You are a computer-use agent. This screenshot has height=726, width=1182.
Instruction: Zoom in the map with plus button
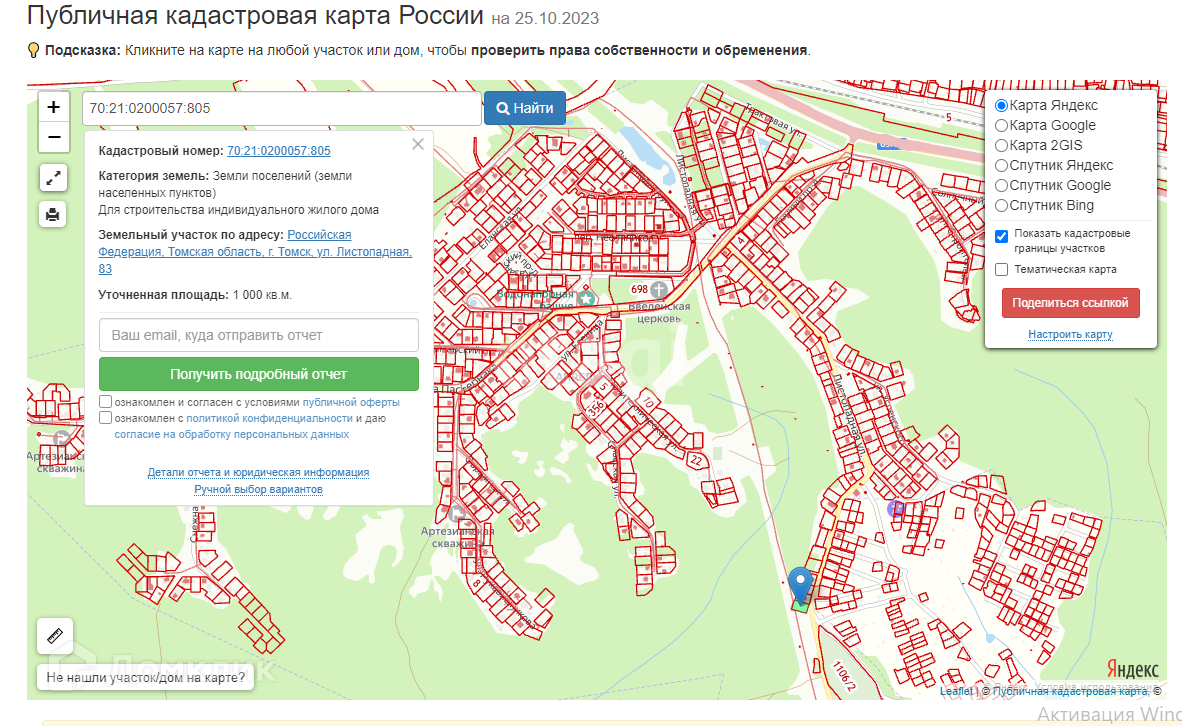(54, 107)
